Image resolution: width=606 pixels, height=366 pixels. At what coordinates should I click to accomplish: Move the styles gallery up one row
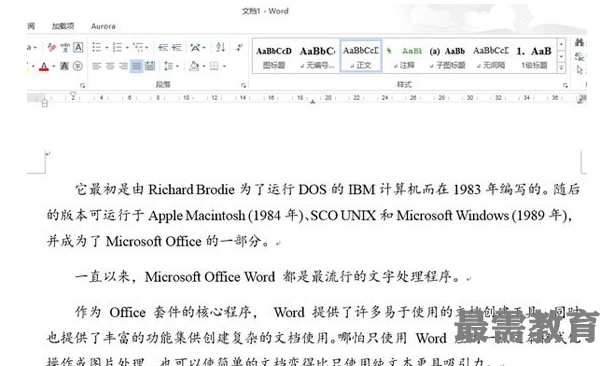point(561,44)
